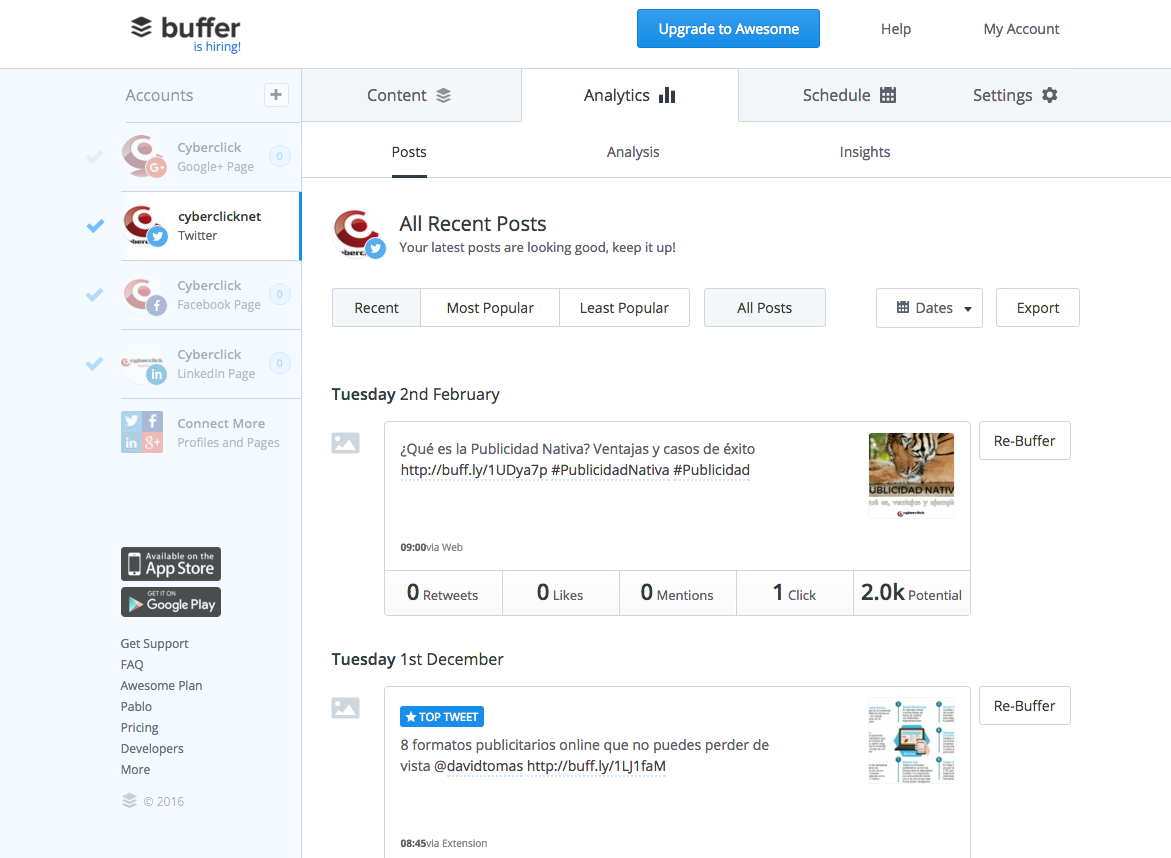1171x858 pixels.
Task: Switch to the Insights sub-tab
Action: [x=865, y=152]
